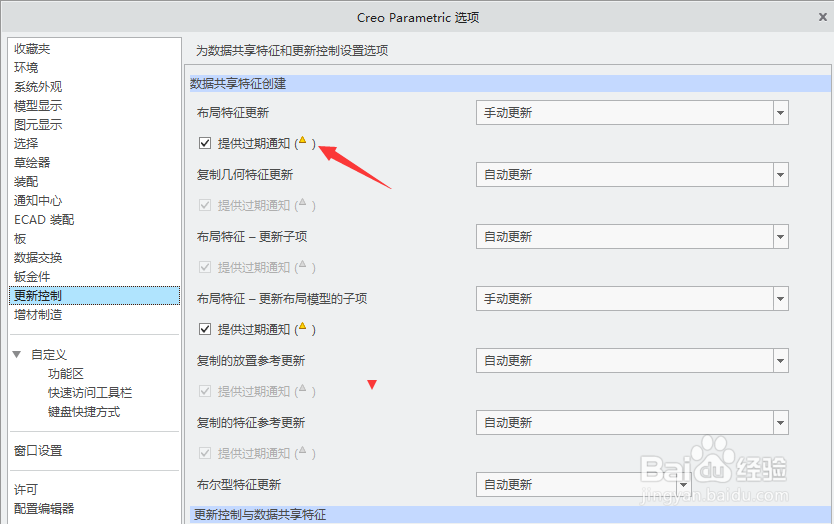Select 装配 category

point(26,182)
